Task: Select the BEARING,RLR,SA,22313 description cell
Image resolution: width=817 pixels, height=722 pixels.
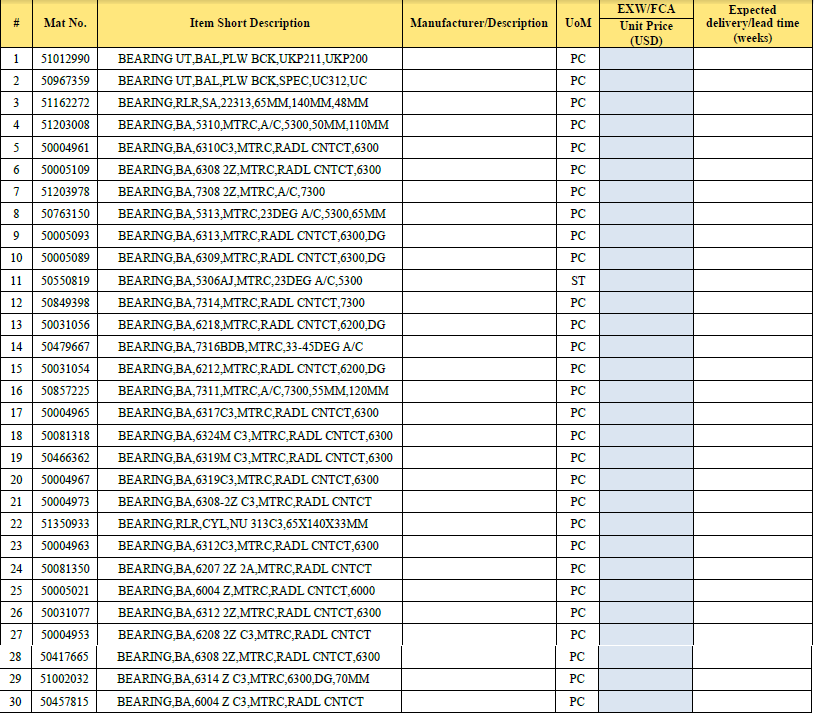Action: pos(242,103)
